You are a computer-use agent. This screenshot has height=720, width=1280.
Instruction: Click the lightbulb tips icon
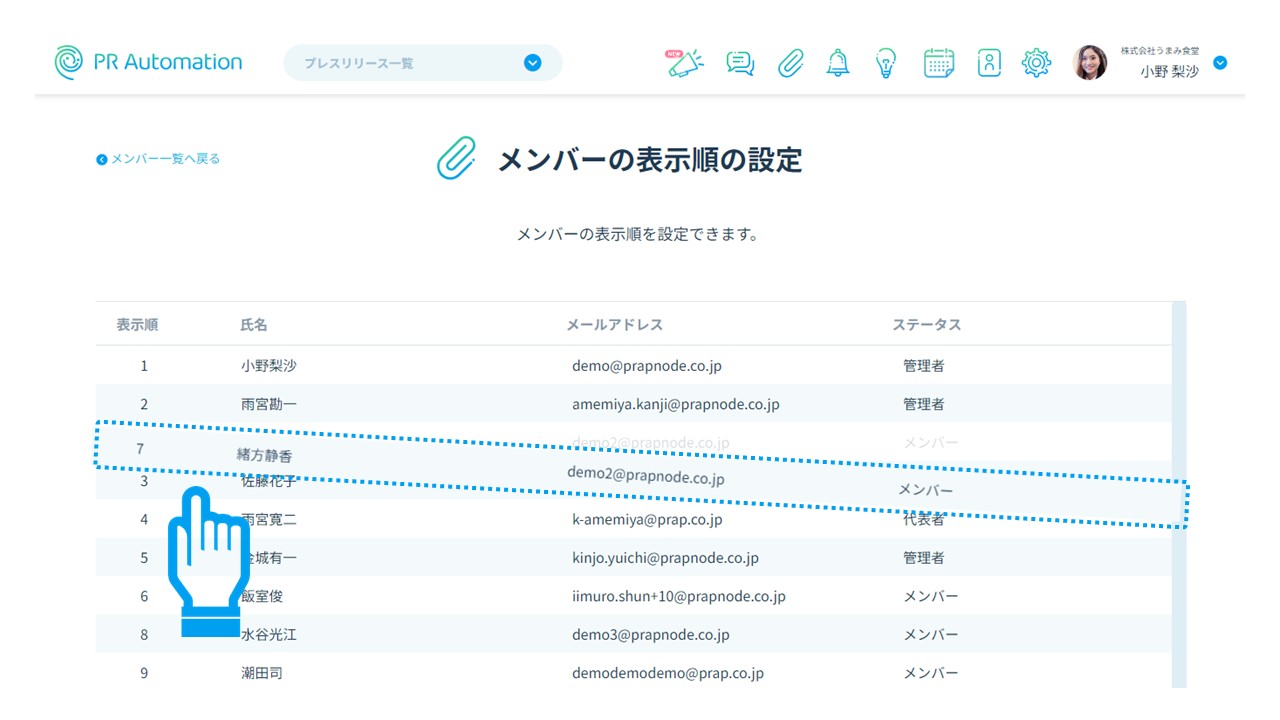click(x=885, y=63)
